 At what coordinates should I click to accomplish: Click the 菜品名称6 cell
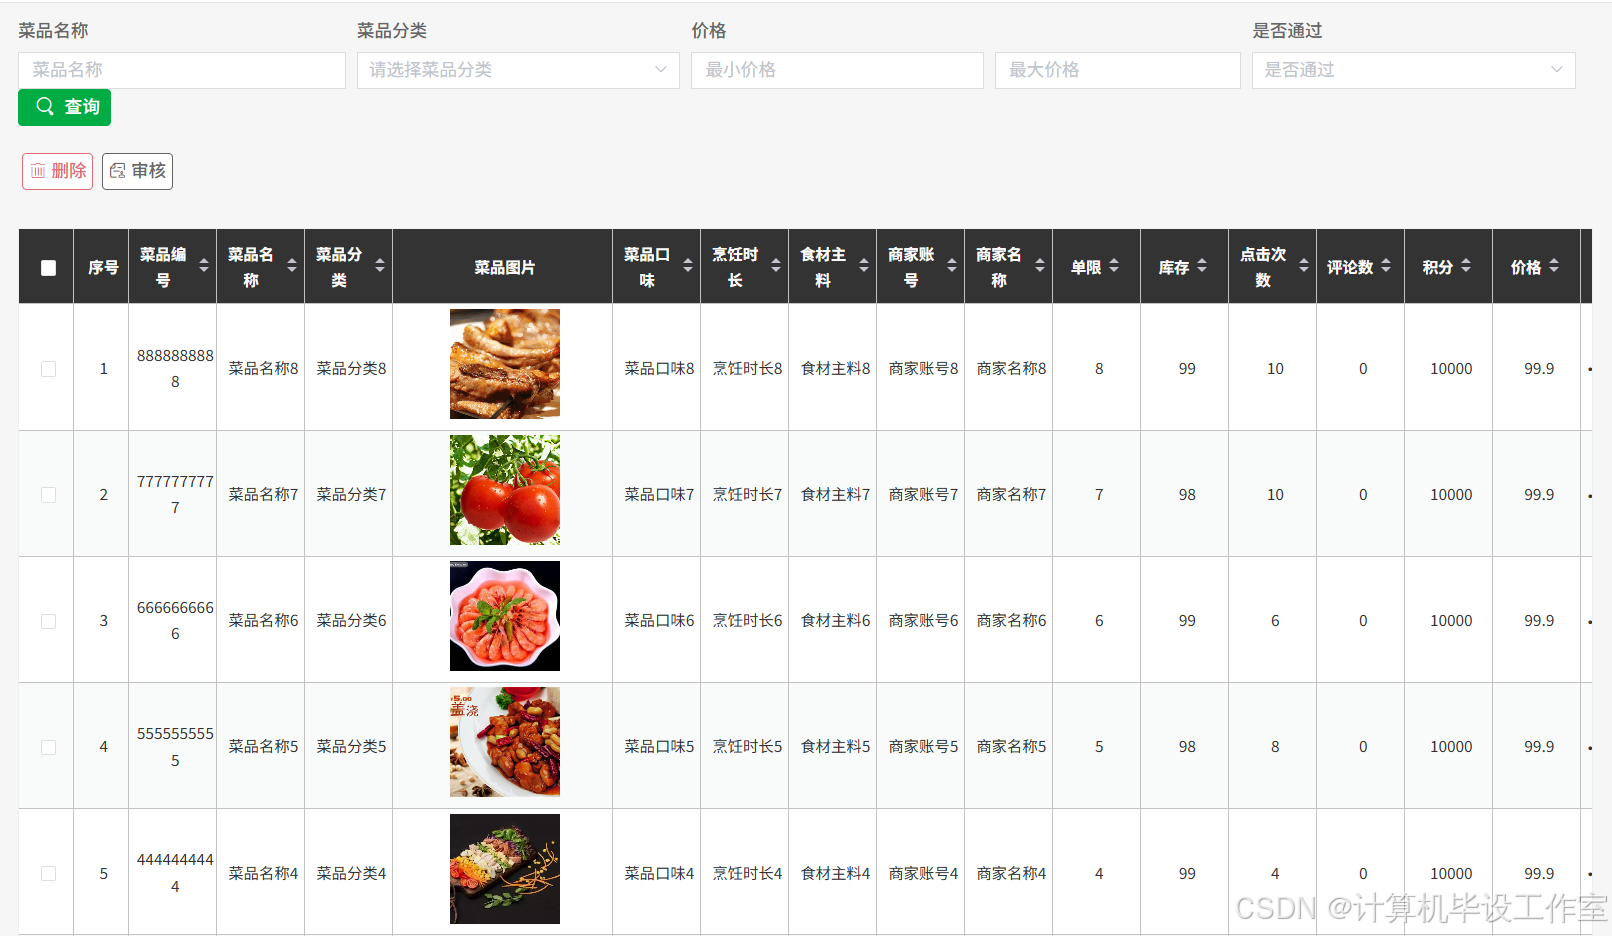[263, 621]
